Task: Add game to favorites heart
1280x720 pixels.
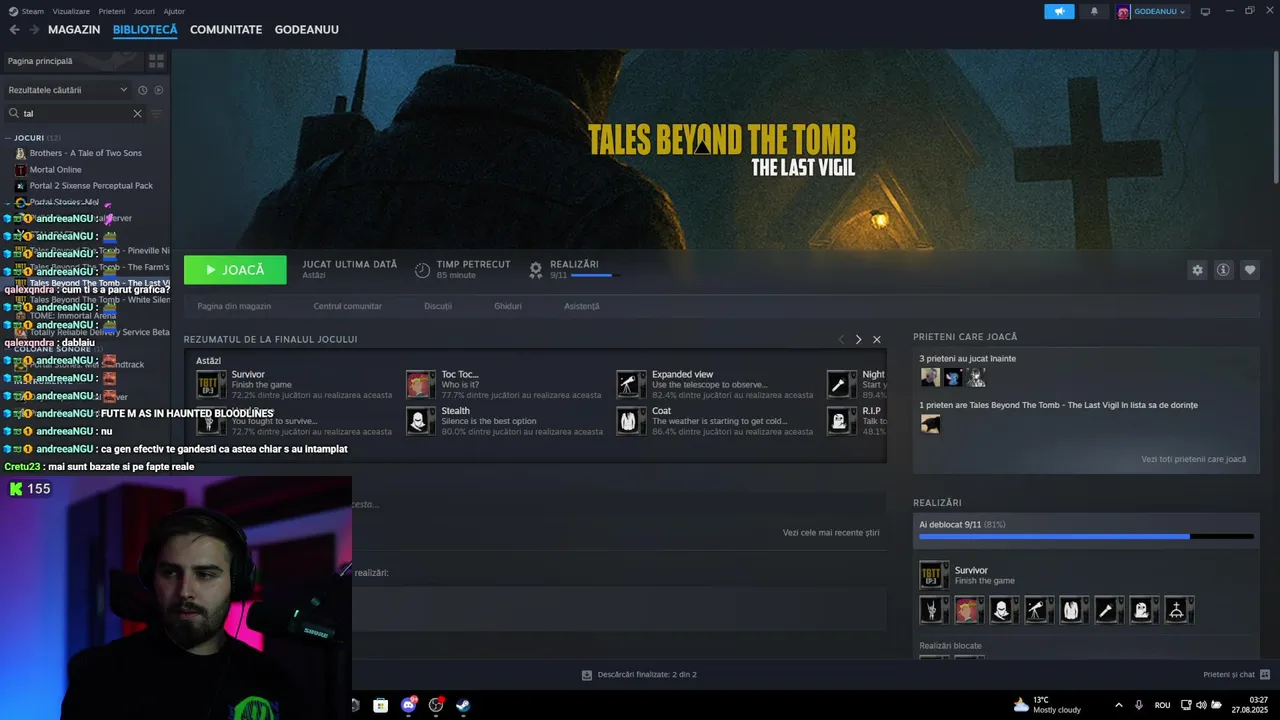Action: (1250, 270)
